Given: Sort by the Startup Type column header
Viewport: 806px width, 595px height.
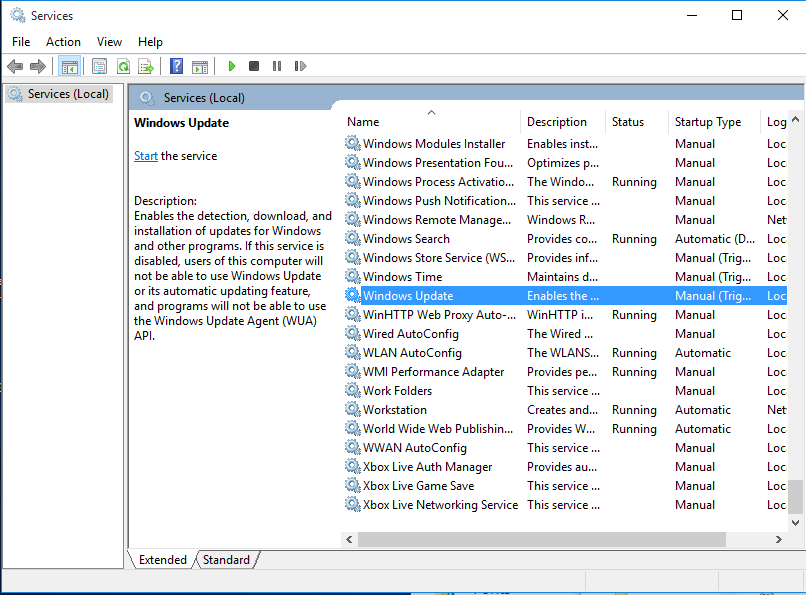Looking at the screenshot, I should pos(714,122).
